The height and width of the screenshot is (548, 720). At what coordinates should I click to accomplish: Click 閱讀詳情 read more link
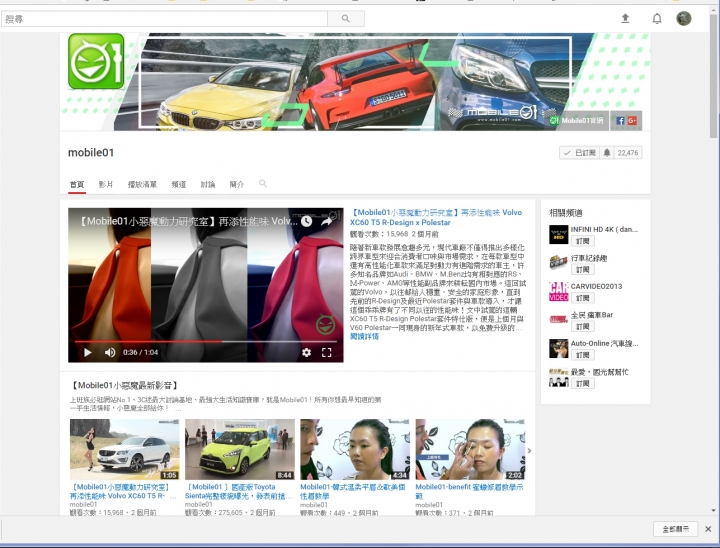pos(364,337)
